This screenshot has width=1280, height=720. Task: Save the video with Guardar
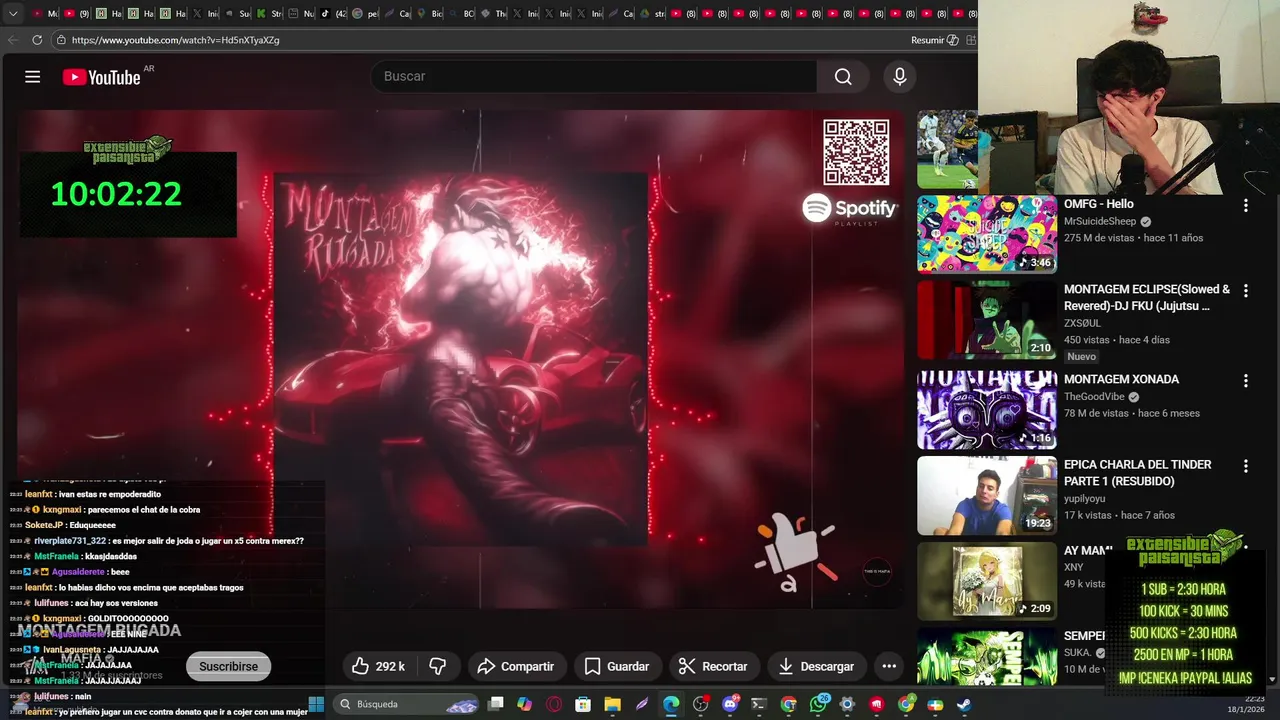[x=617, y=666]
